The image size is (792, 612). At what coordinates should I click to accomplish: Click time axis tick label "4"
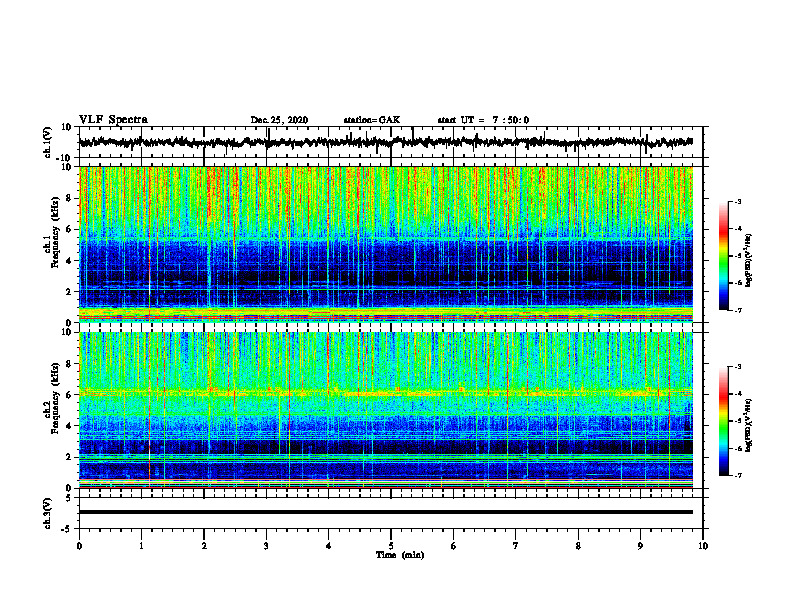click(329, 546)
